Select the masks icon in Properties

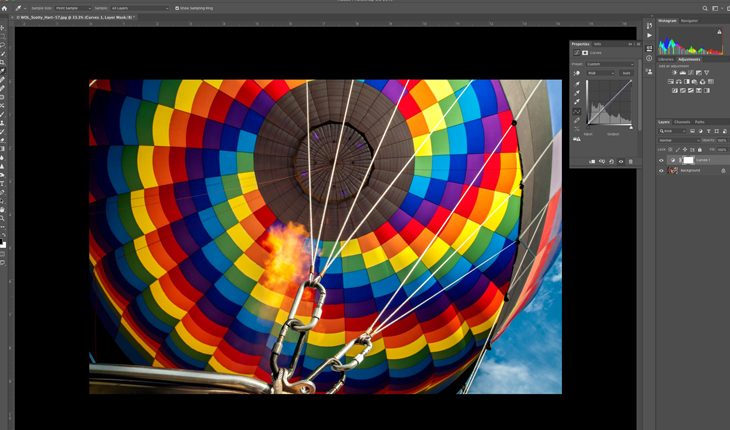click(x=585, y=53)
